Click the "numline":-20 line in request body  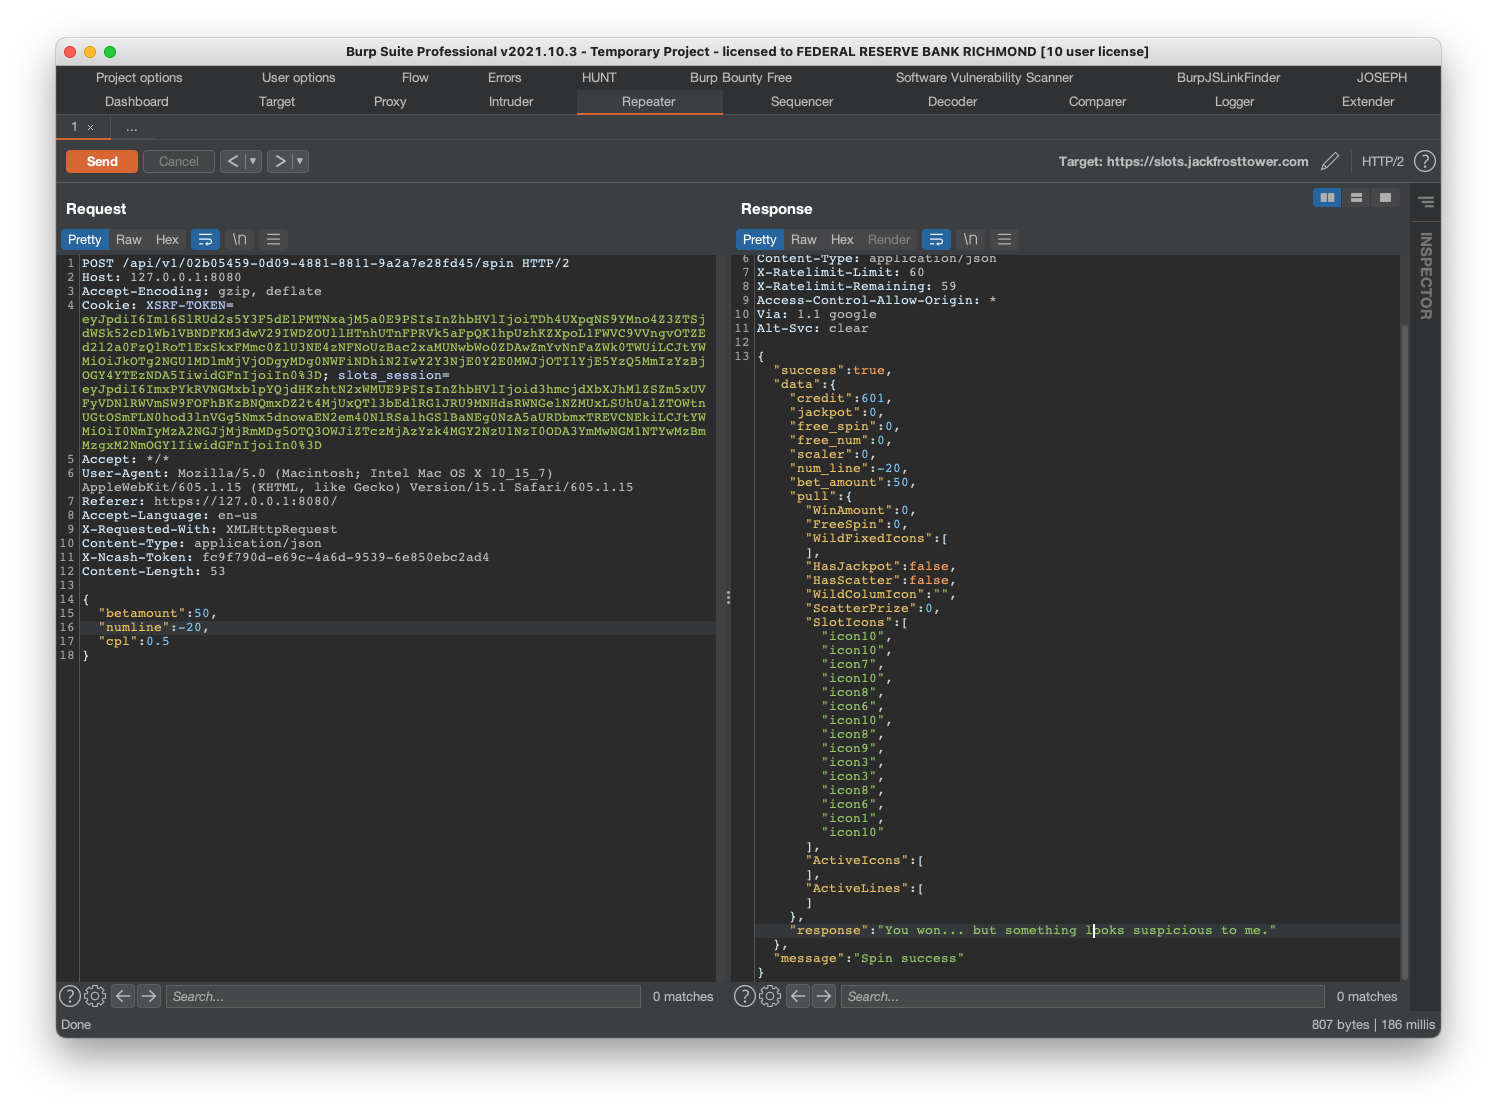[397, 627]
